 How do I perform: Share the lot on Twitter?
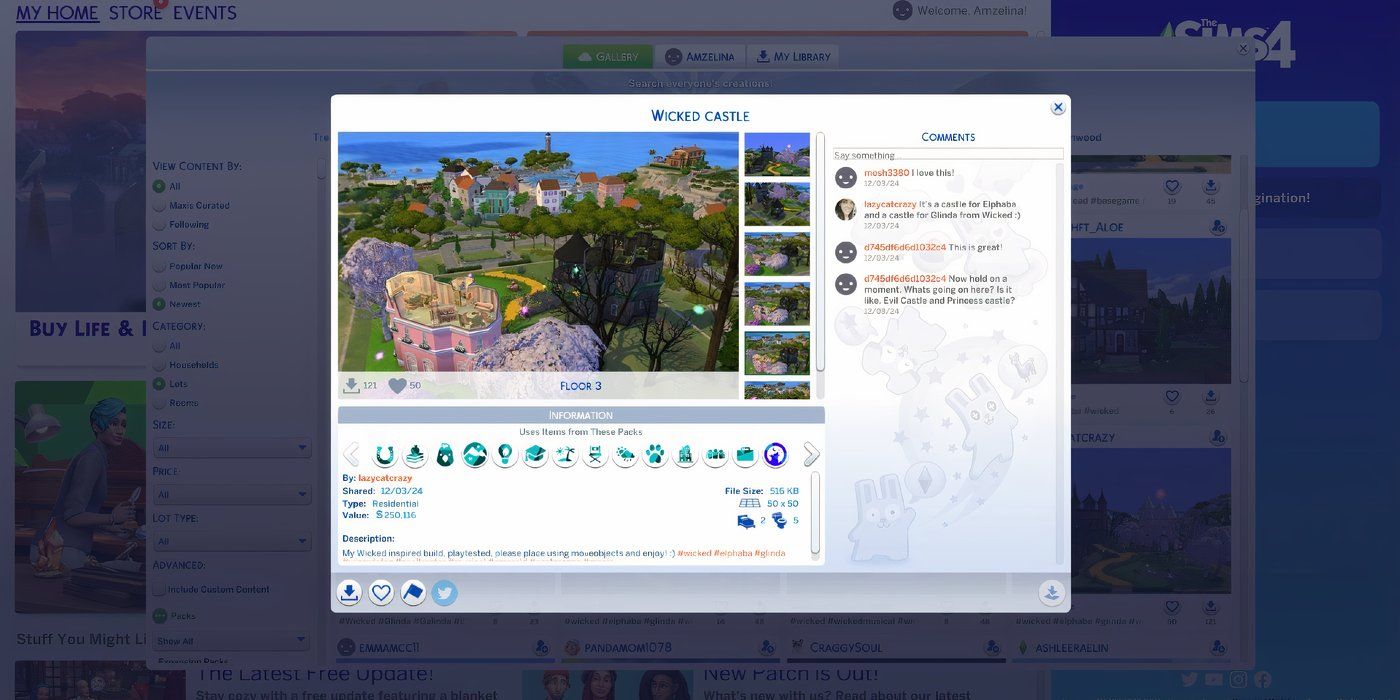445,593
